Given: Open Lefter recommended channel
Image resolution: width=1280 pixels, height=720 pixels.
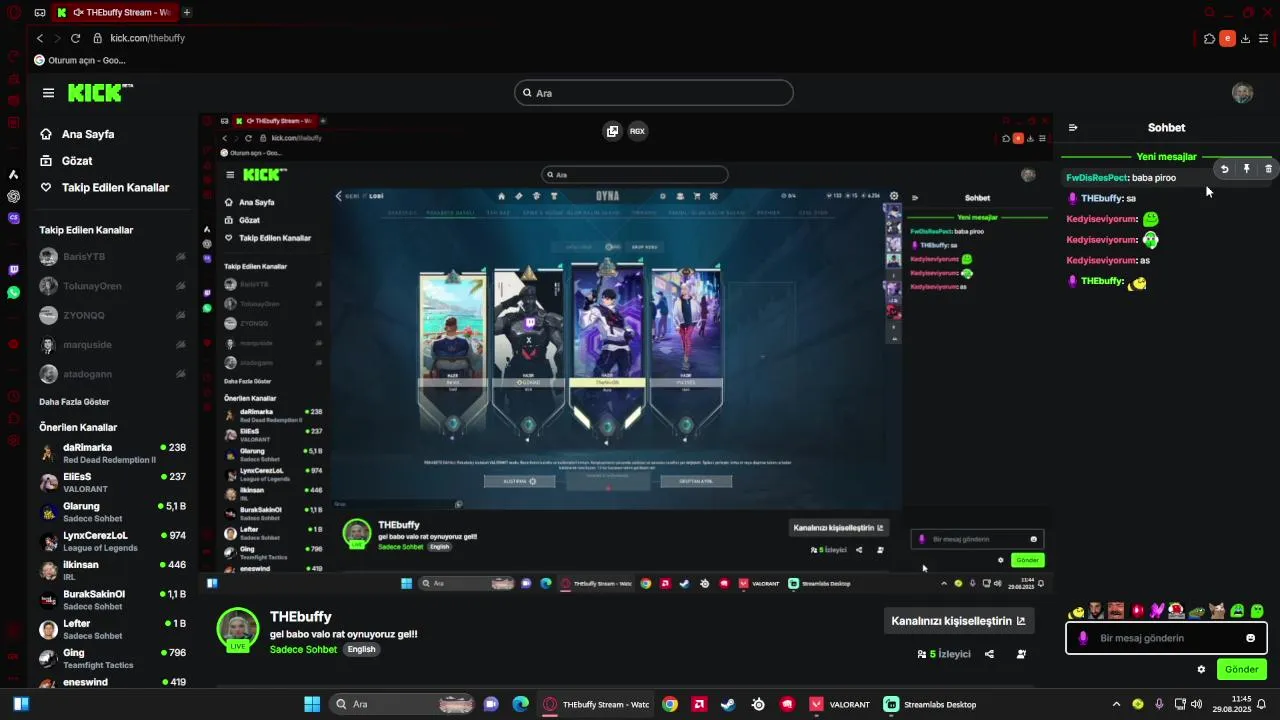Looking at the screenshot, I should (112, 629).
